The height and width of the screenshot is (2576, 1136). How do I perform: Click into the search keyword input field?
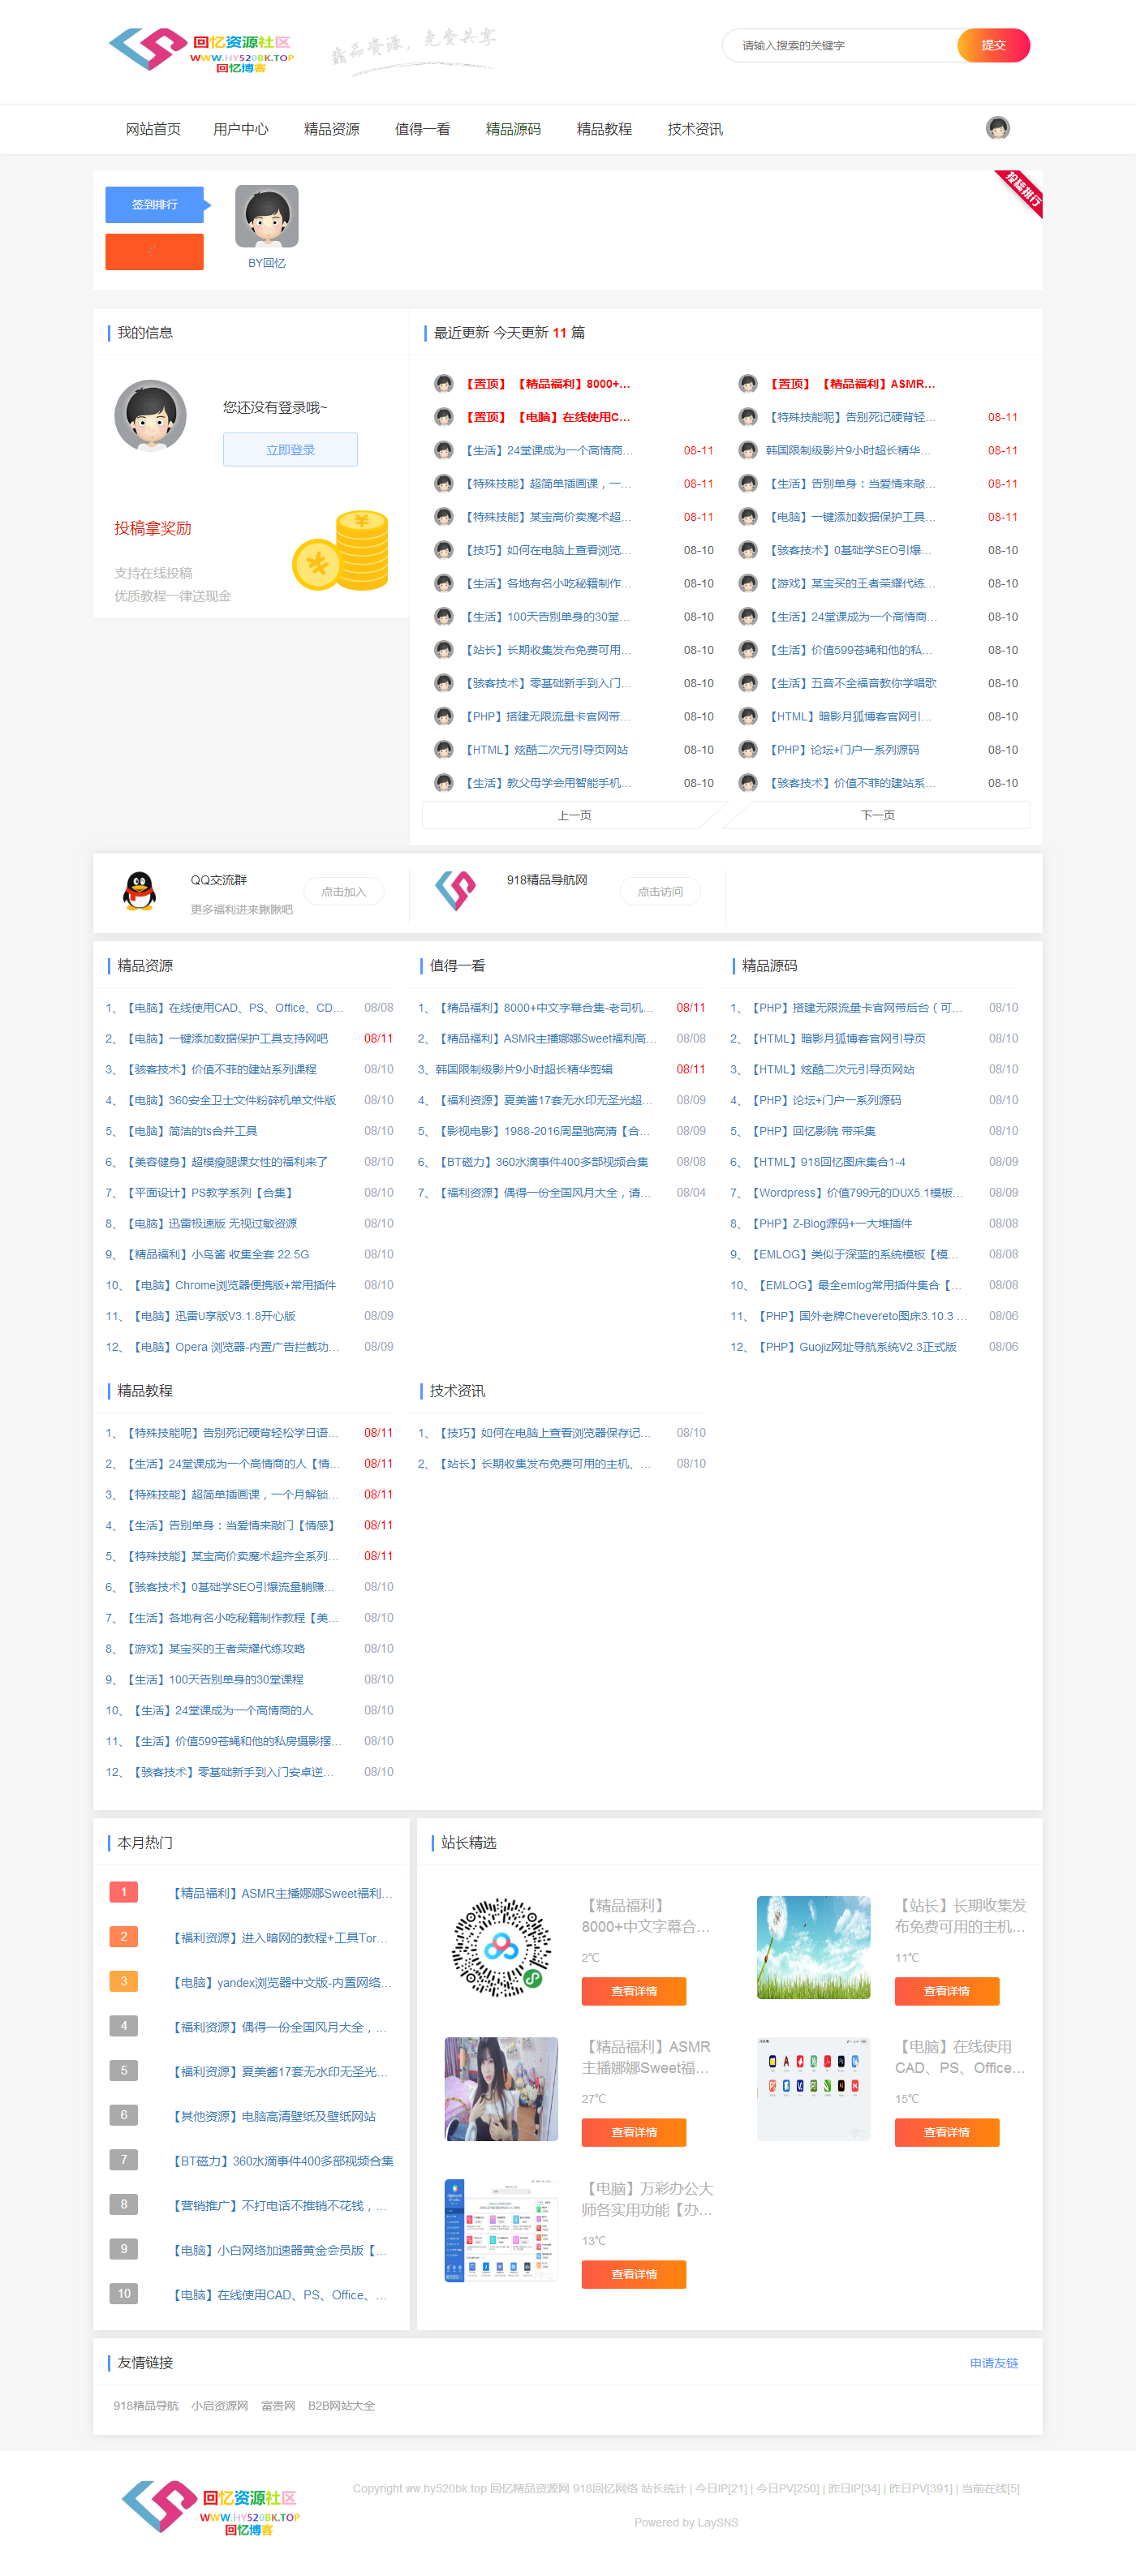point(840,46)
